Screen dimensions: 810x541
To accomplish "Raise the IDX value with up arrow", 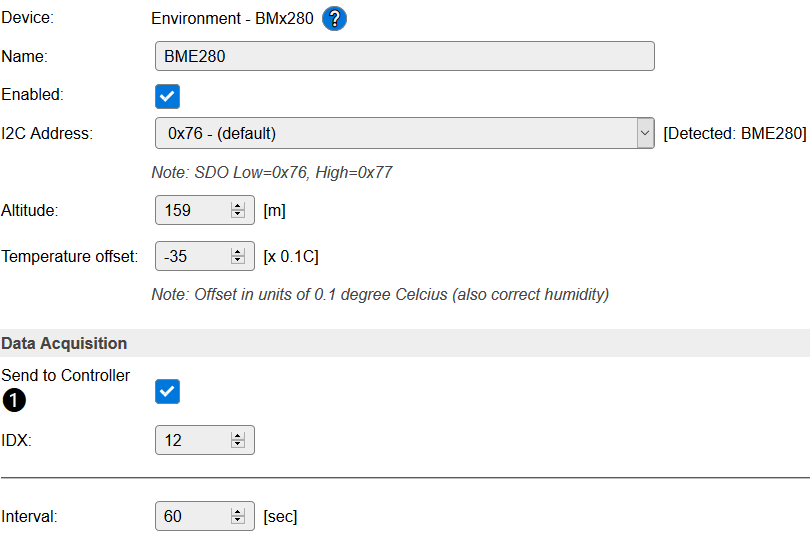I will [x=238, y=435].
